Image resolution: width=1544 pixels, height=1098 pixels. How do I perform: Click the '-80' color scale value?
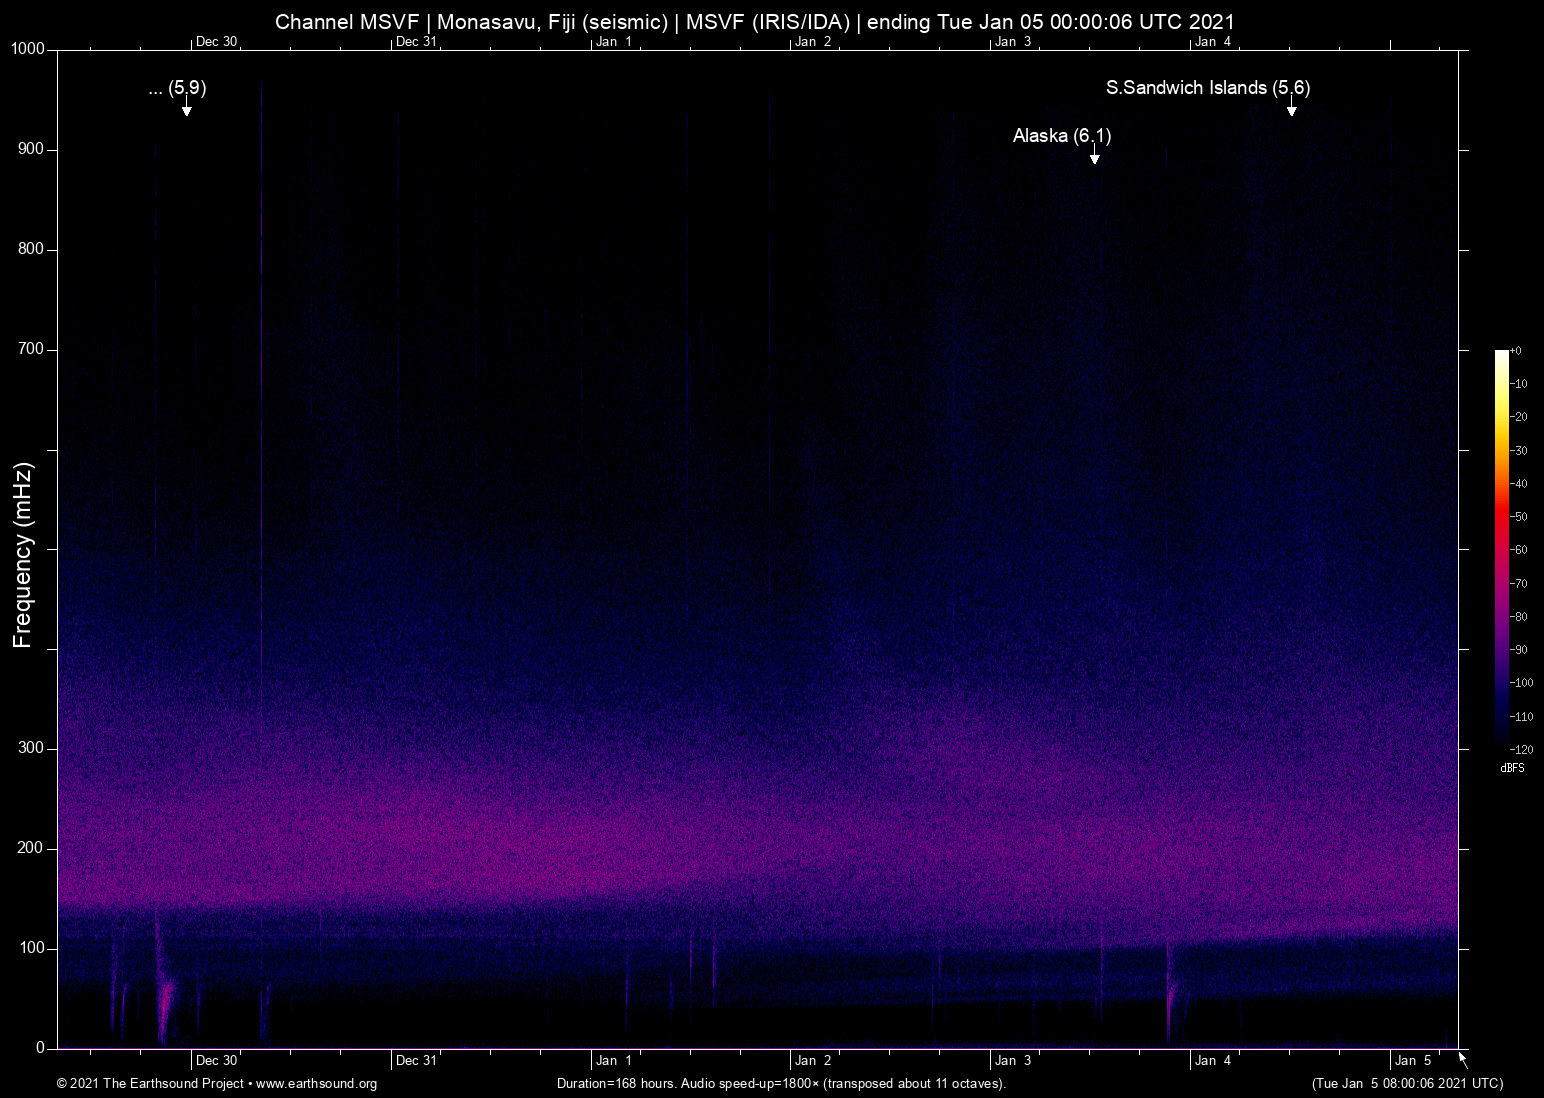point(1518,617)
